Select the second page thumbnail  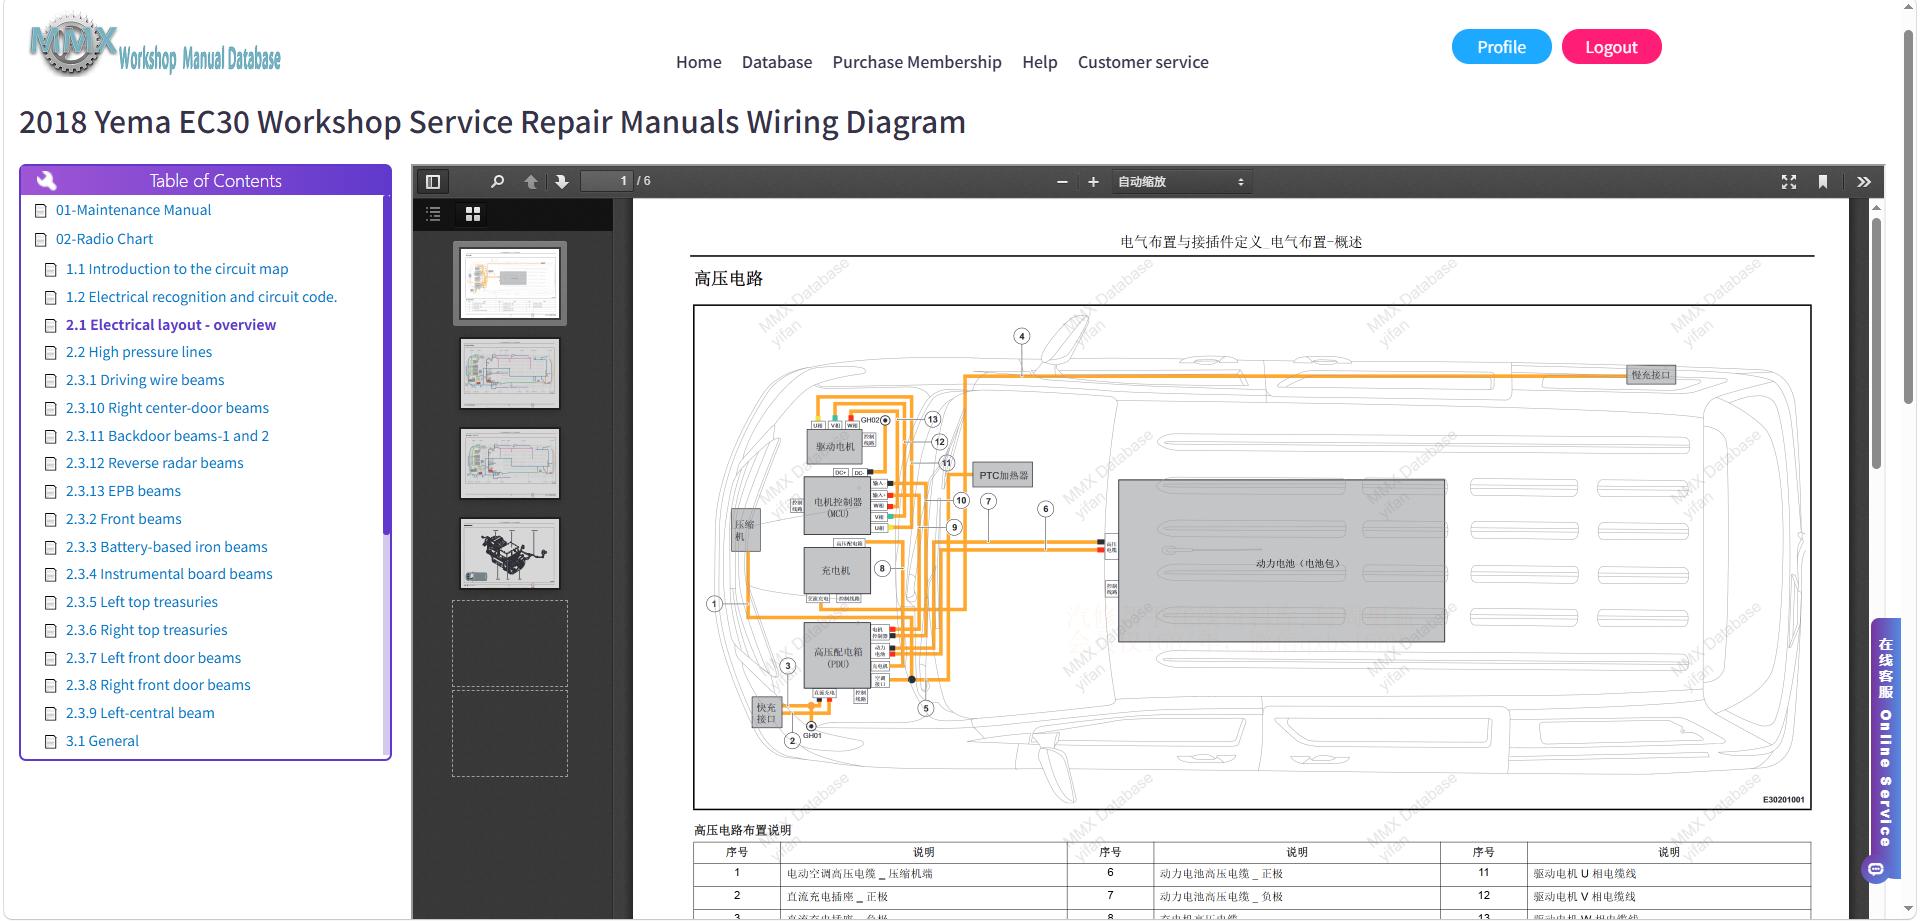coord(510,373)
